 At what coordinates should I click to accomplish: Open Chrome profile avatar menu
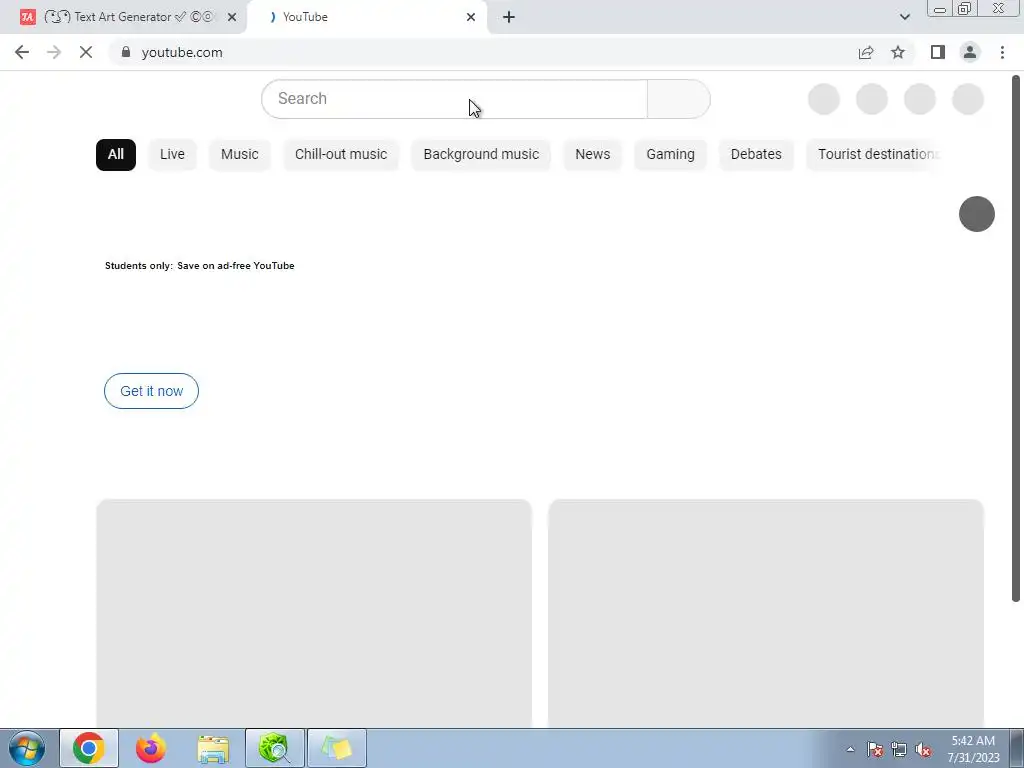click(x=970, y=52)
